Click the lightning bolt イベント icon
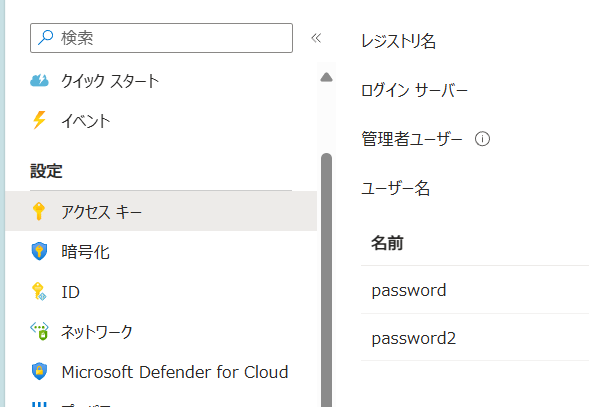Viewport: 589px width, 407px height. point(39,121)
